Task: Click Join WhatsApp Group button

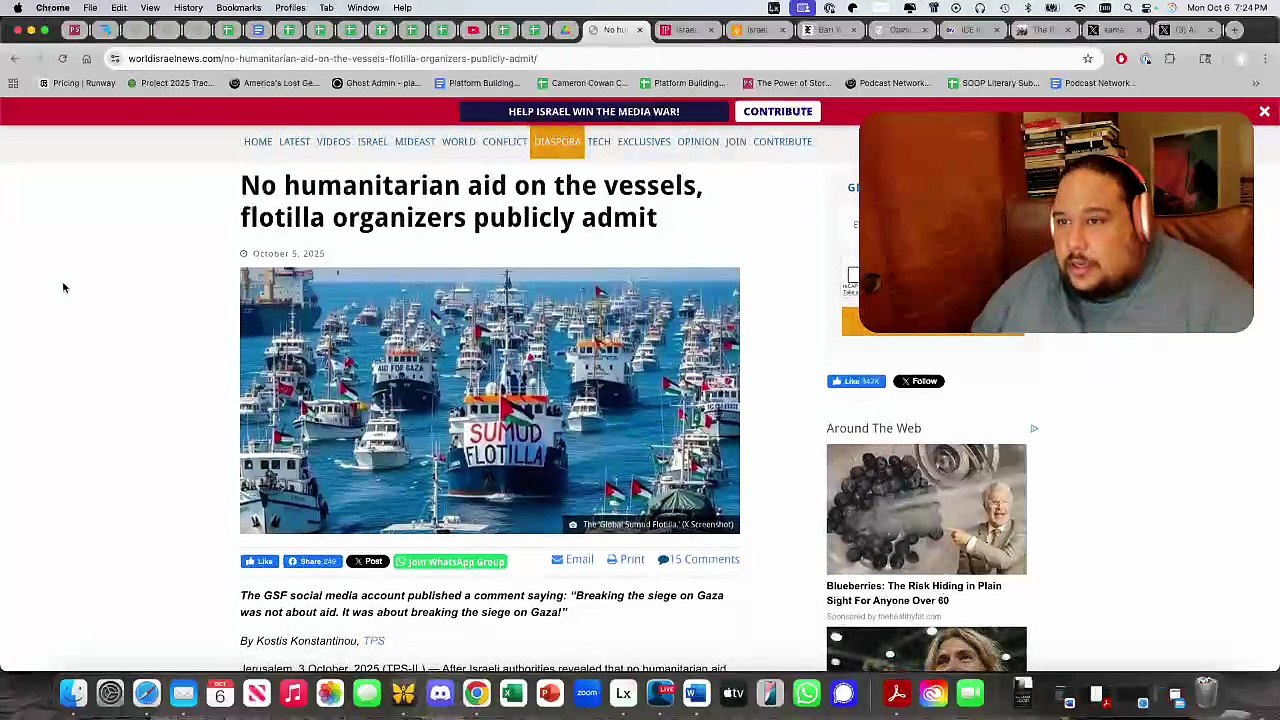Action: pyautogui.click(x=450, y=562)
